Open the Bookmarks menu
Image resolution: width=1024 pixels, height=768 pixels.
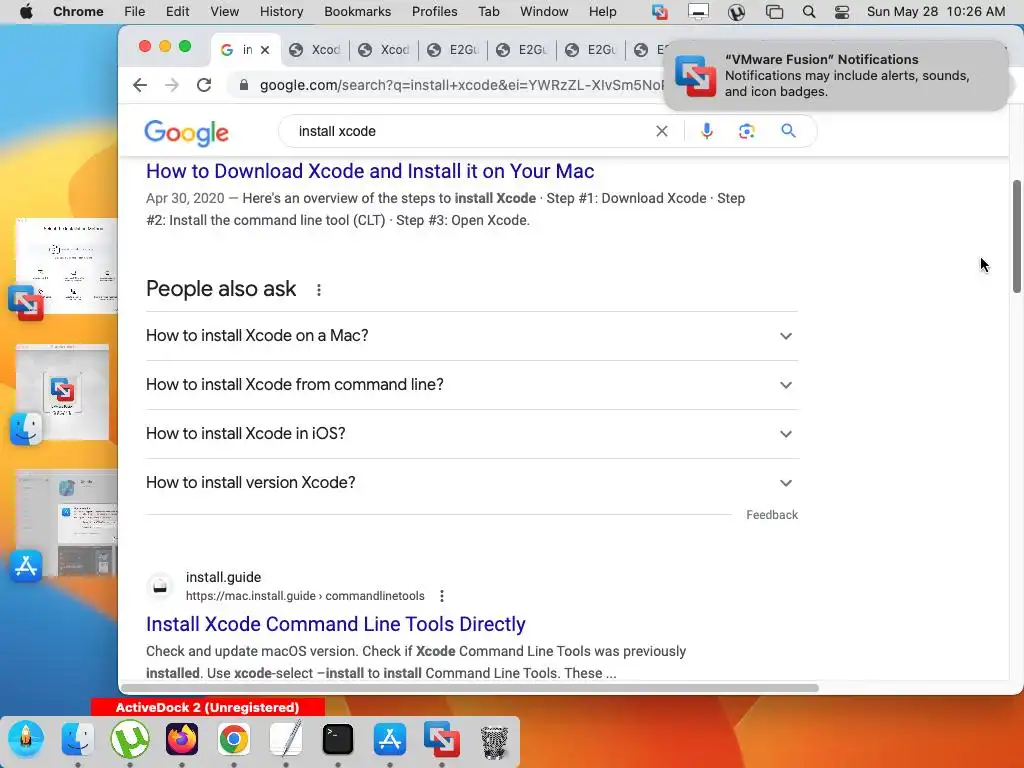(357, 11)
